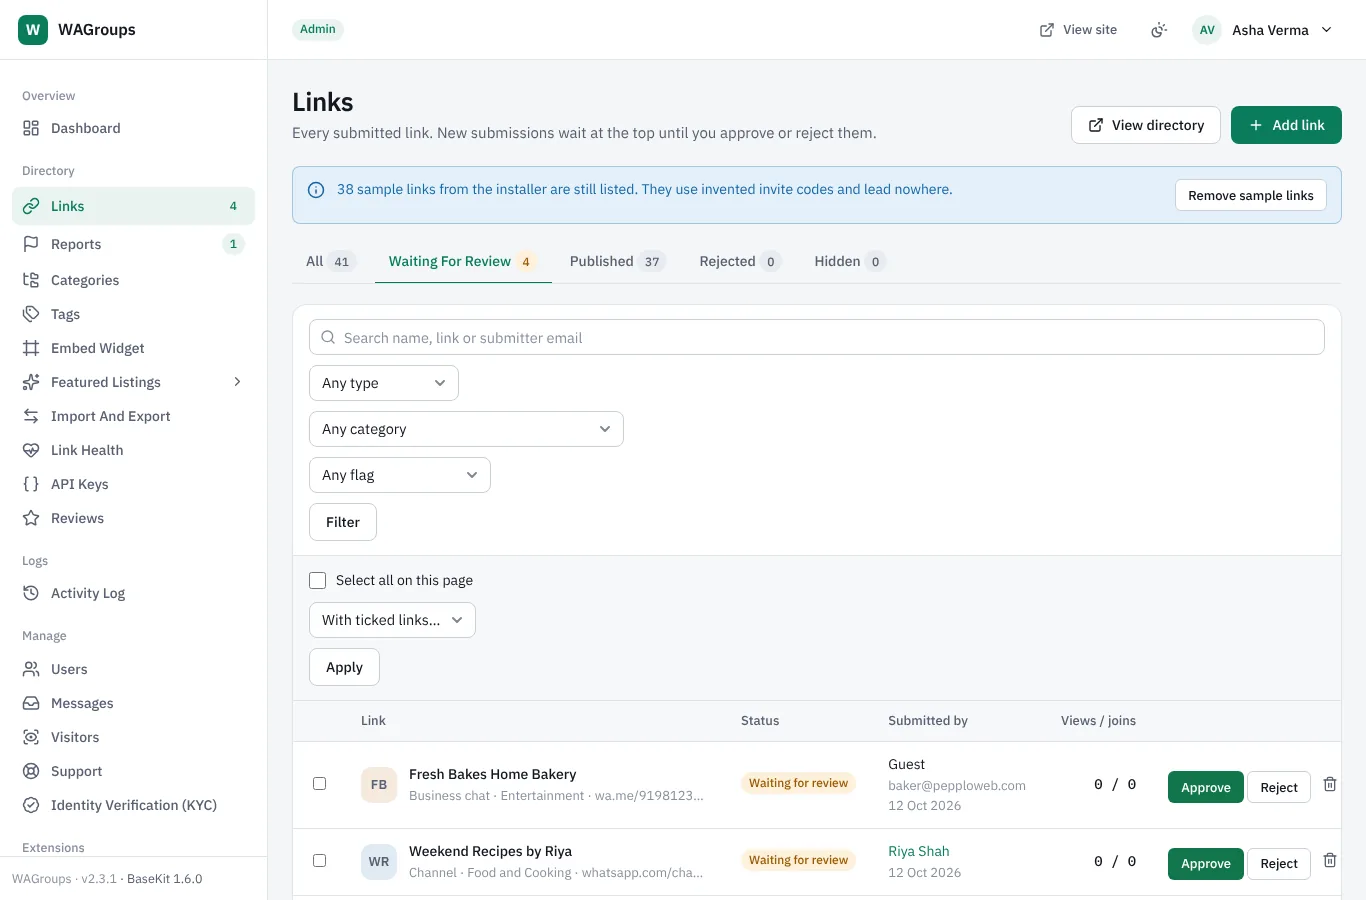The height and width of the screenshot is (900, 1366).
Task: Click Remove sample links
Action: pos(1251,195)
